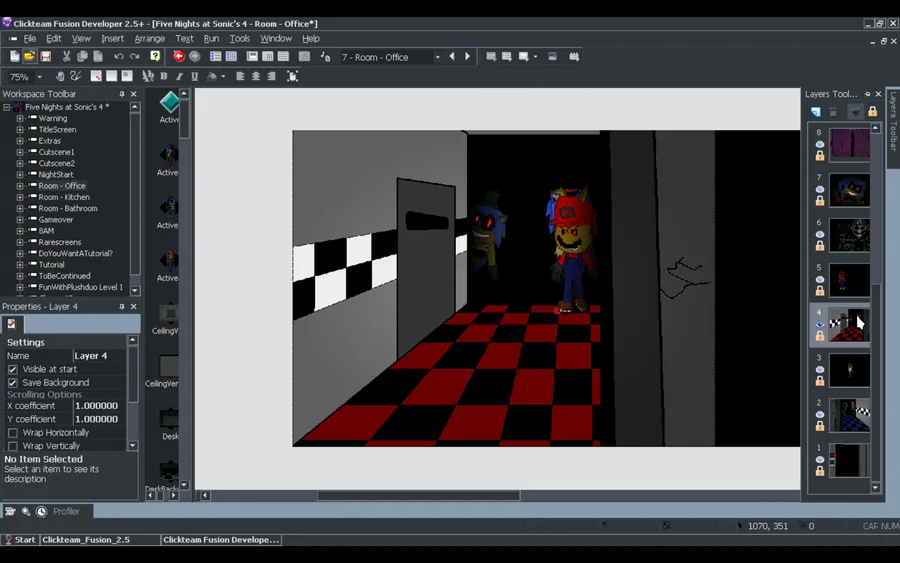
Task: Open the Profiler tab
Action: click(66, 511)
